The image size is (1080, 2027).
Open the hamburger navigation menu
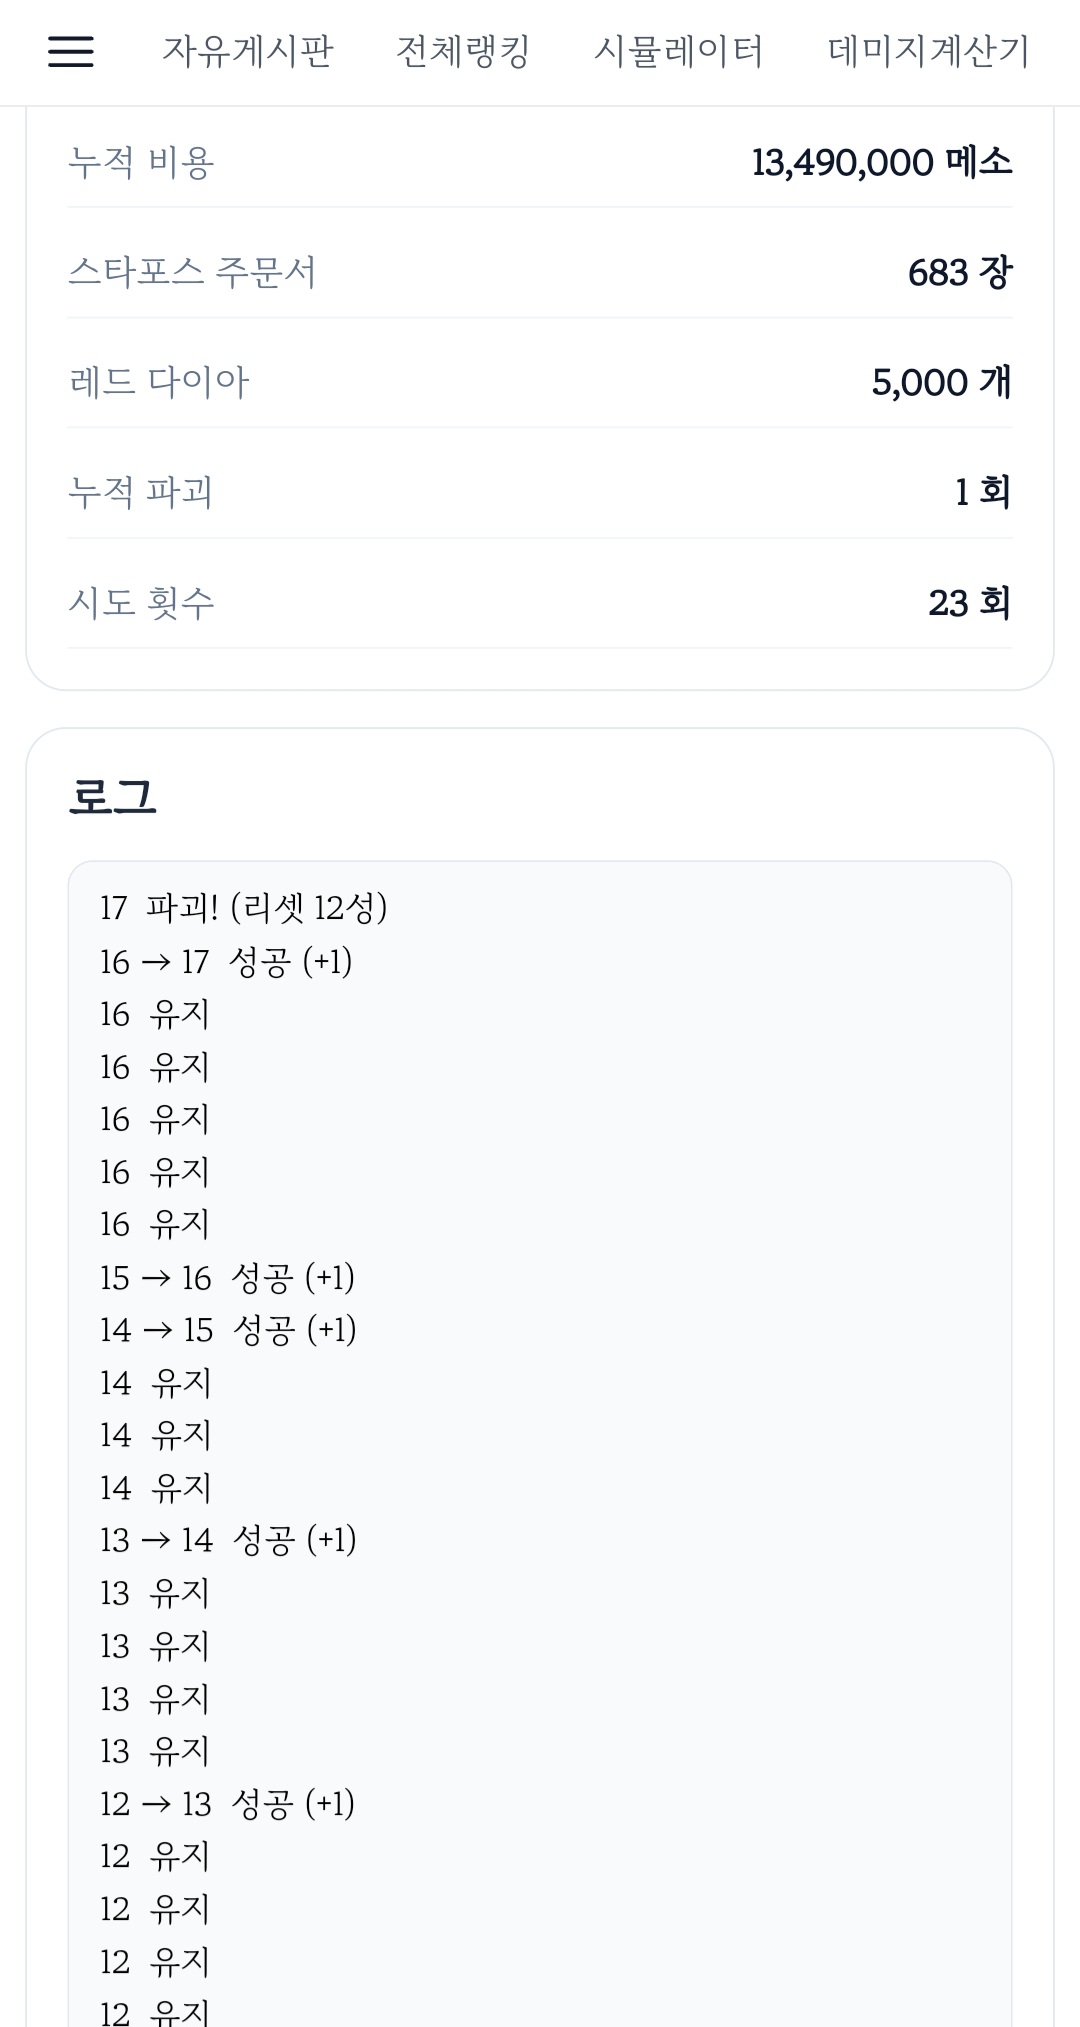tap(71, 52)
